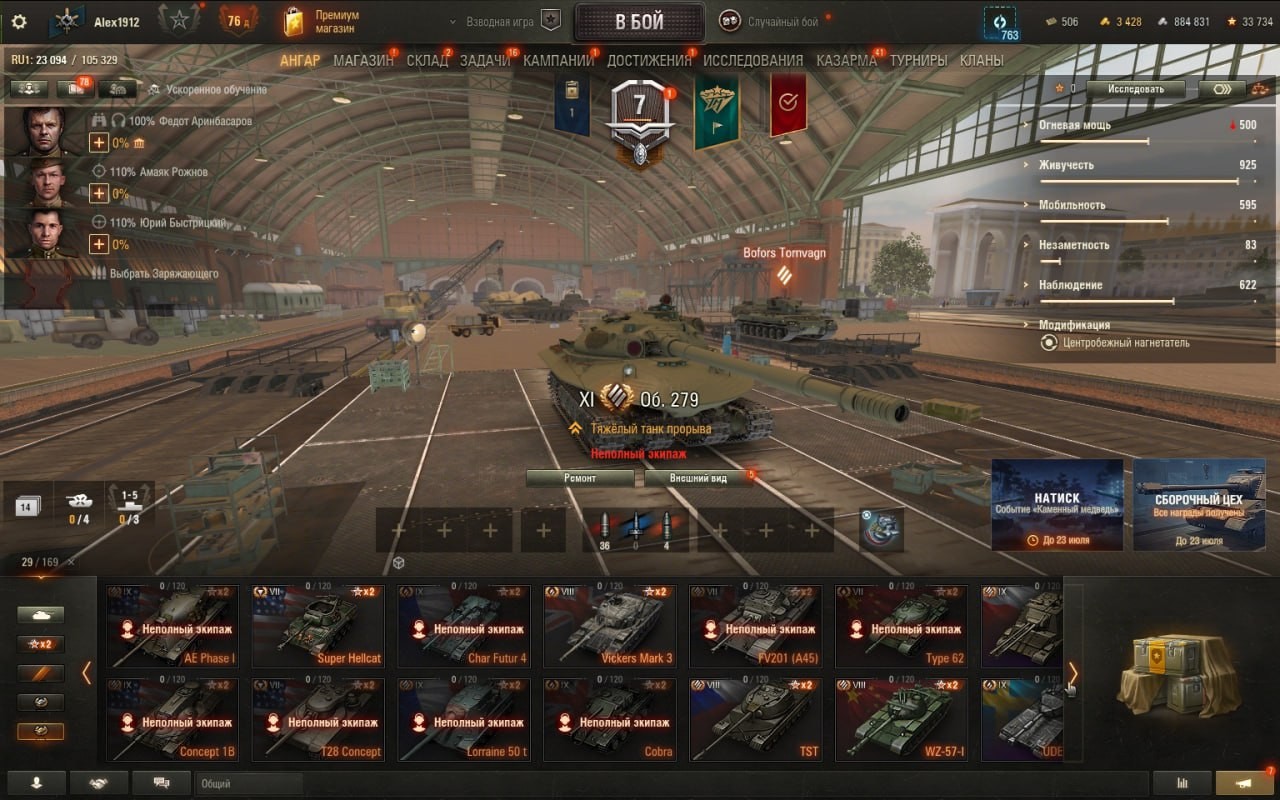This screenshot has width=1280, height=800.
Task: Click the contacts list icon in bottom bar
Action: tap(36, 783)
